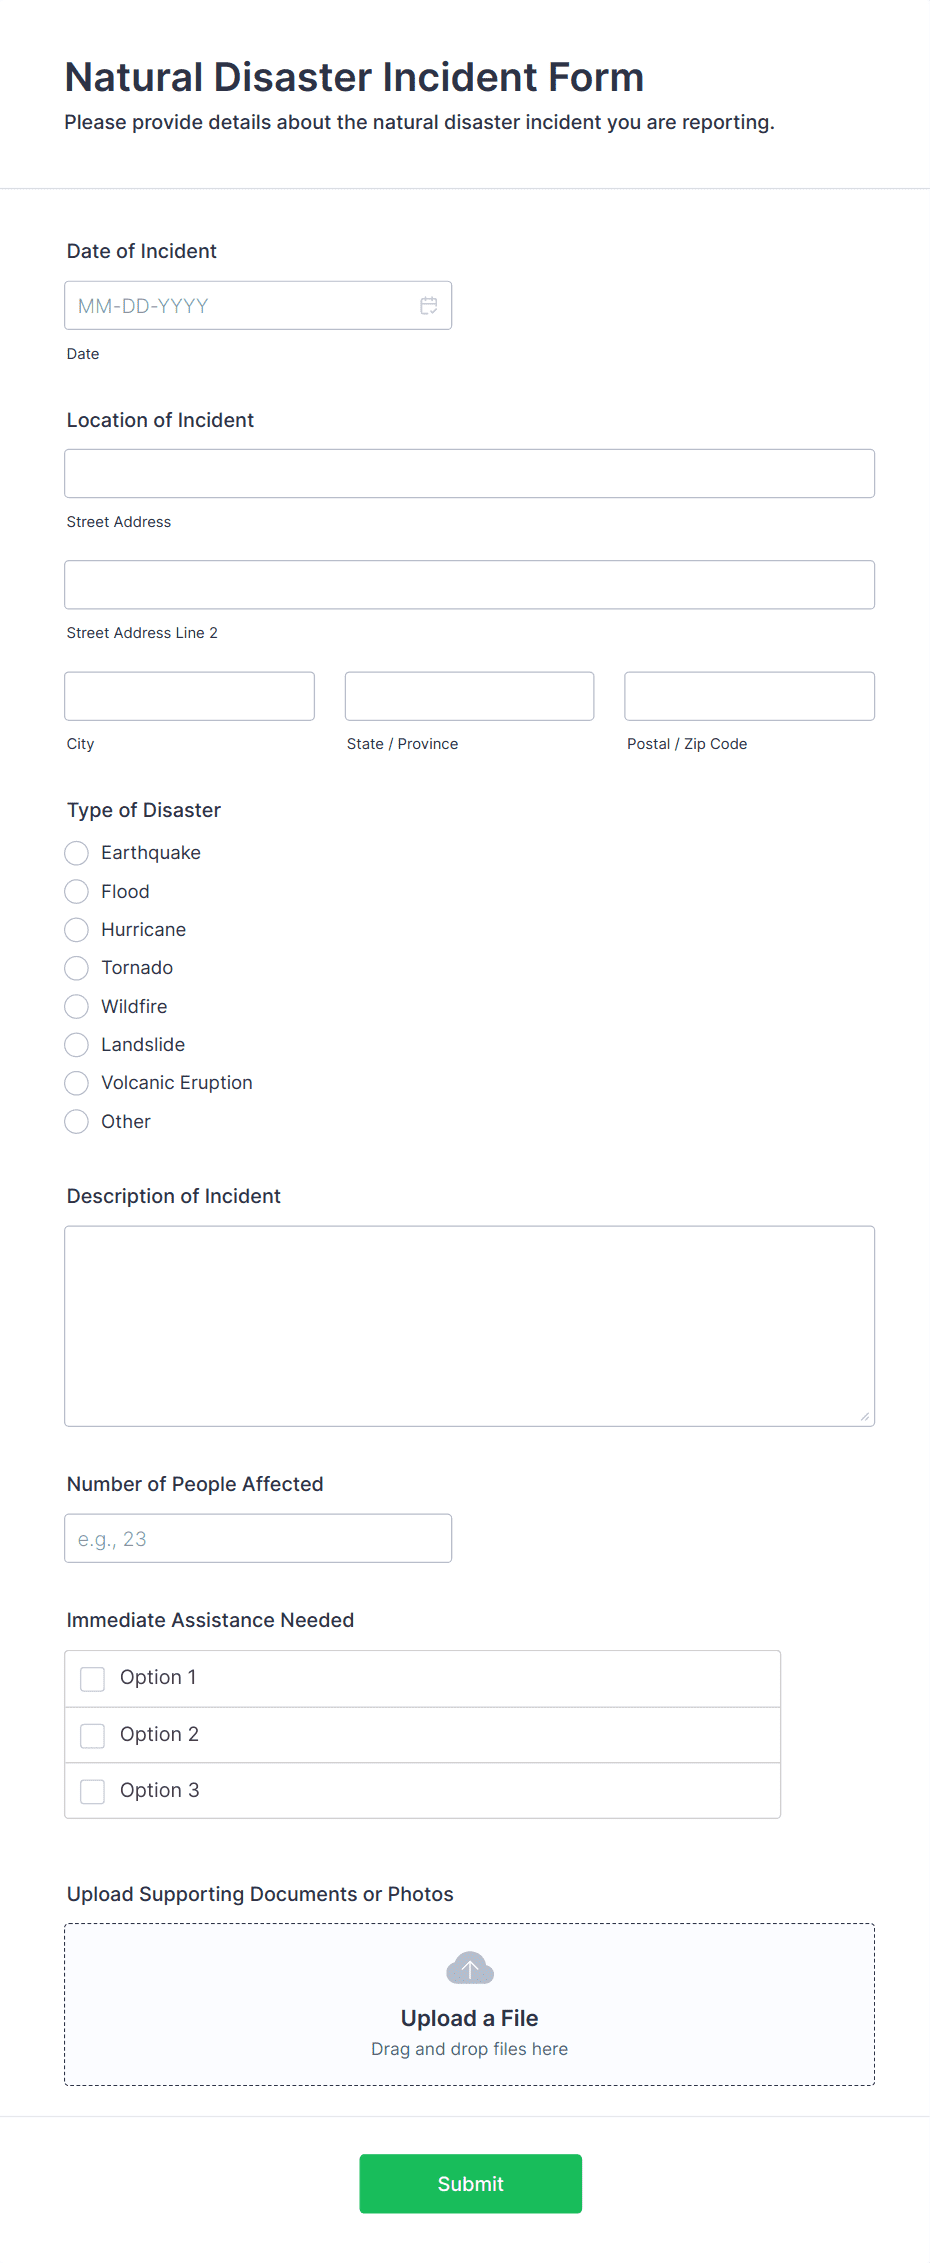Select the Landslide radio button
Screen dimensions: 930x2263
click(76, 1045)
